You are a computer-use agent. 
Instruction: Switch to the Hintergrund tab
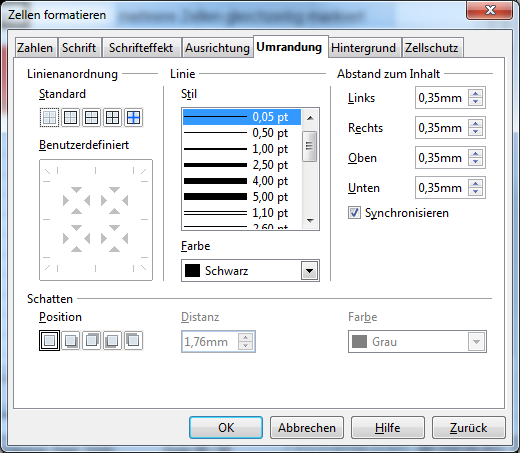point(363,48)
